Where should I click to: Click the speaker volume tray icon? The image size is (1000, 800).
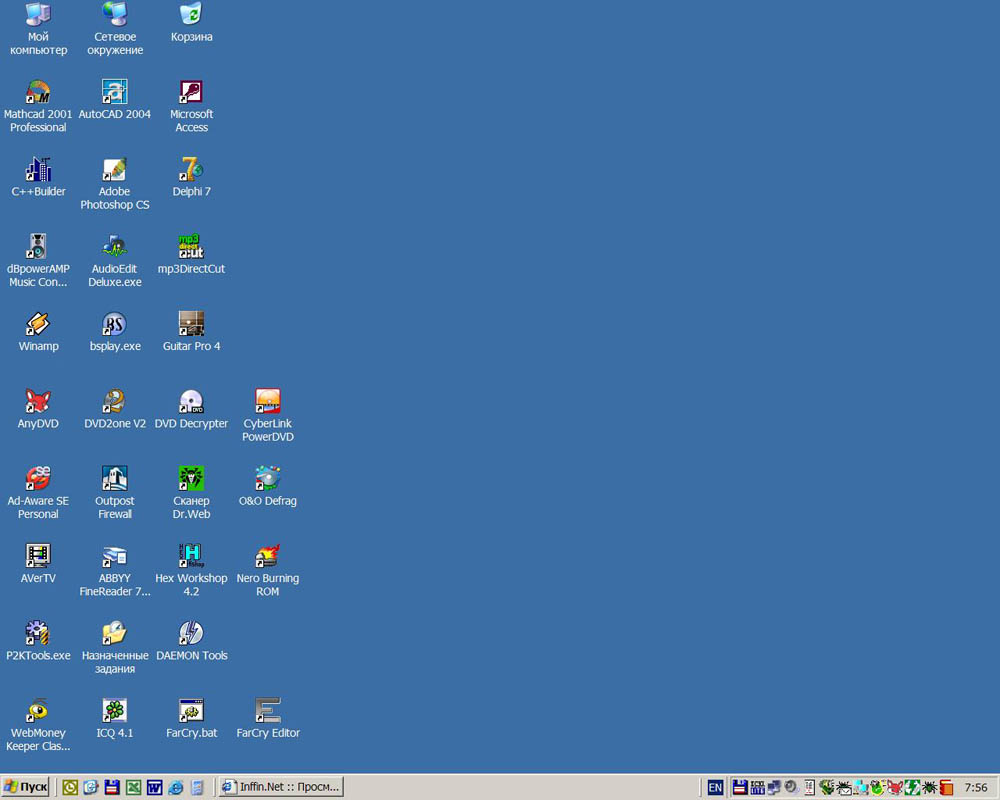click(x=791, y=787)
